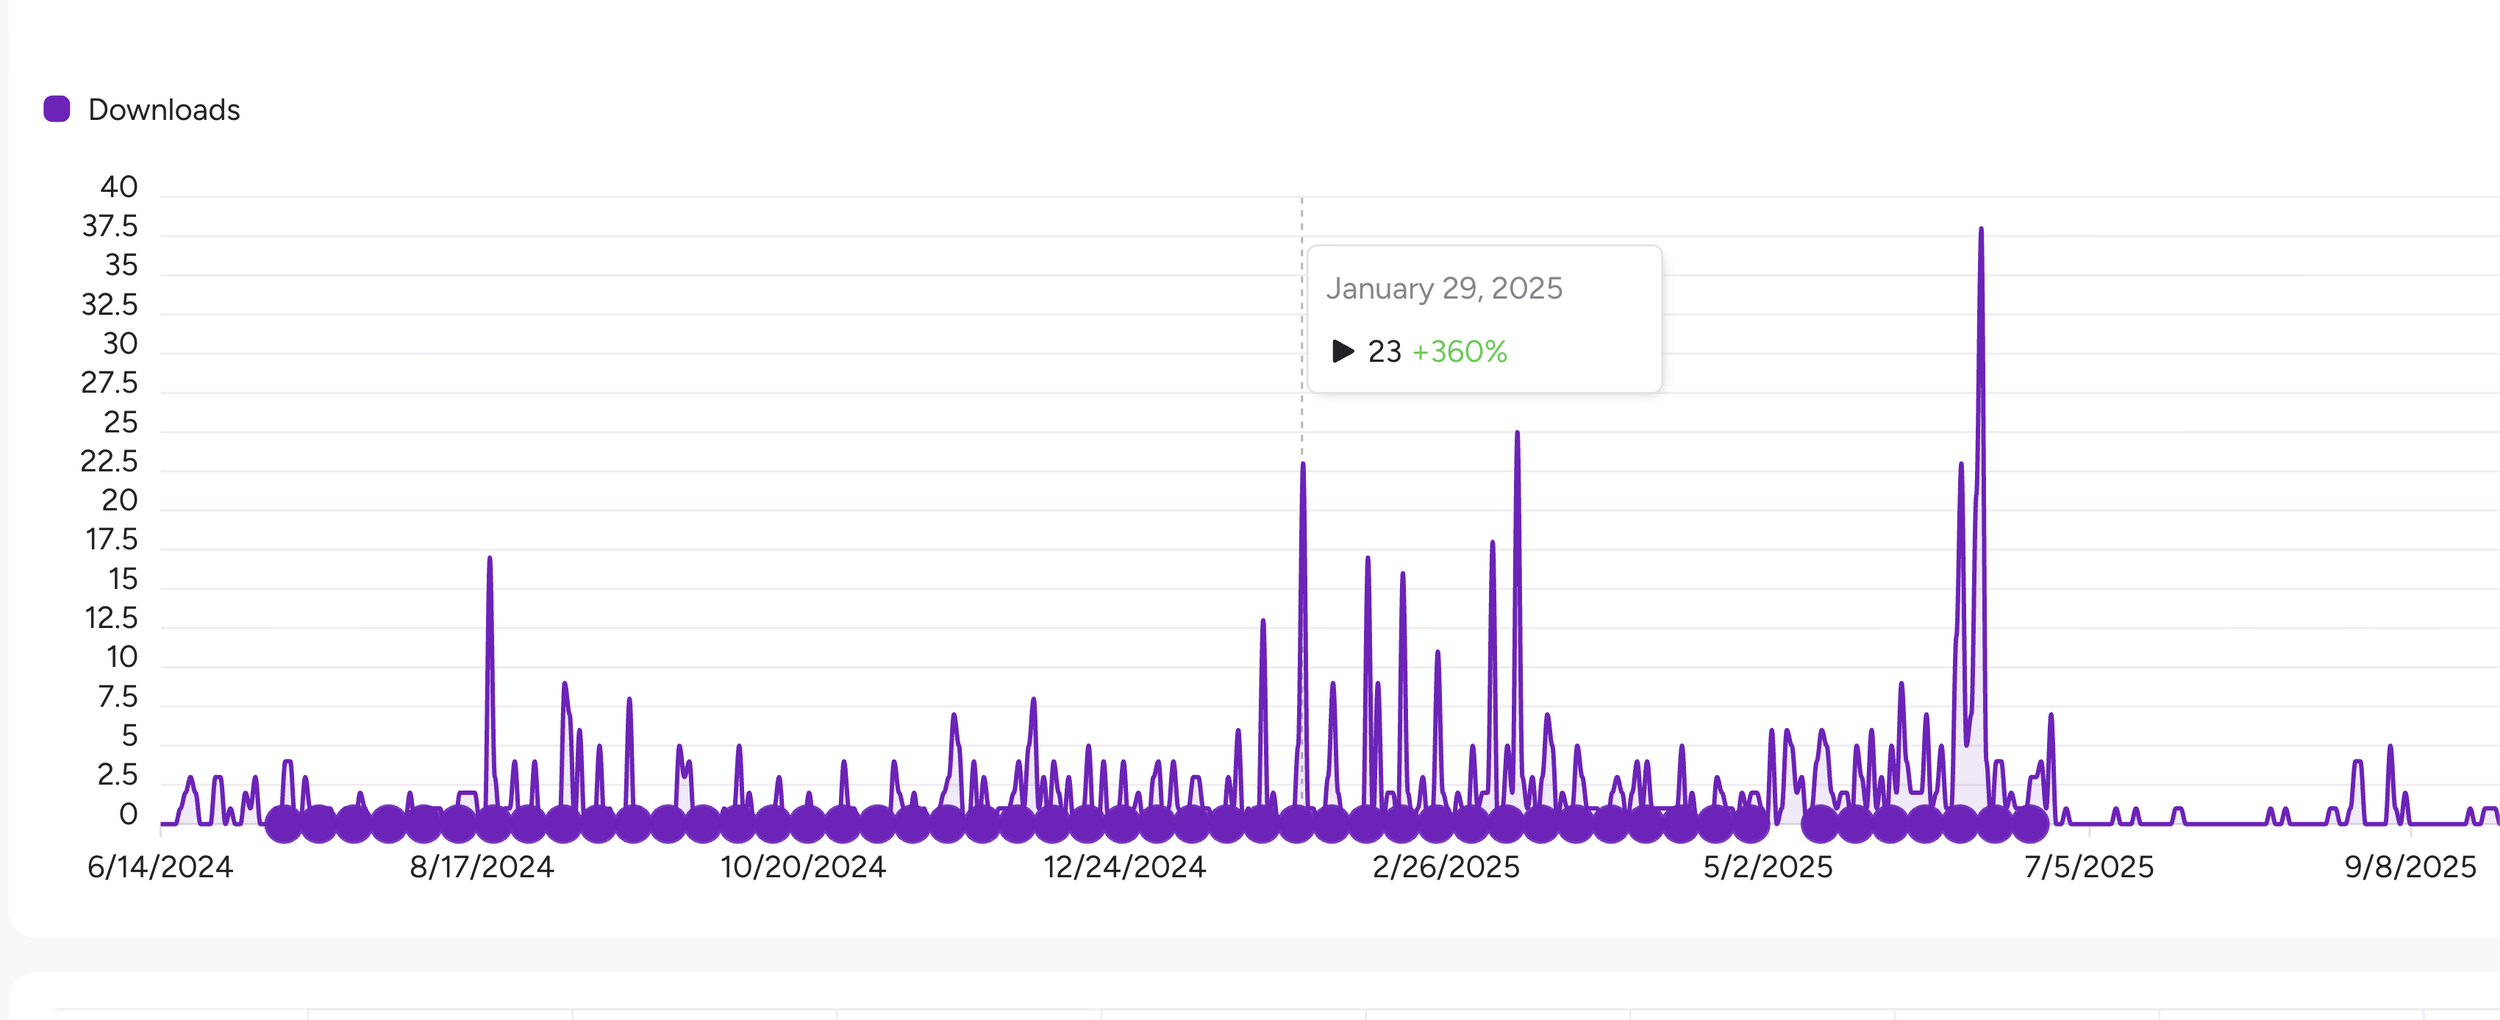Click the 7/5/2025 x-axis date label

pos(2089,867)
